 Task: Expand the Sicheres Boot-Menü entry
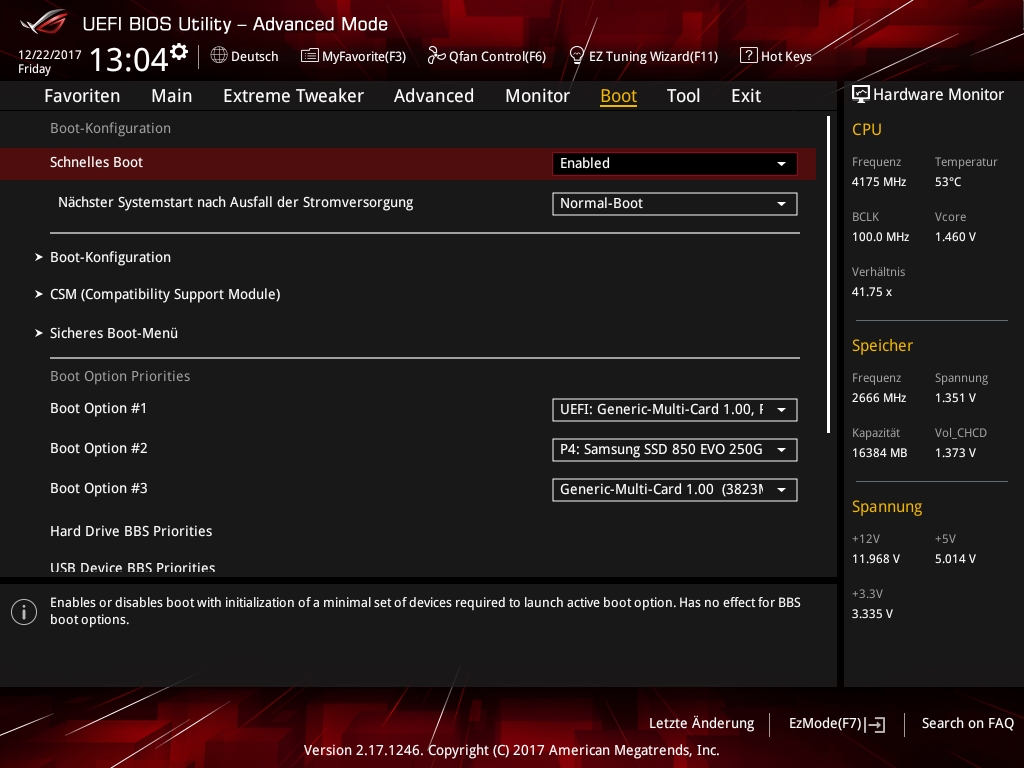(x=114, y=333)
